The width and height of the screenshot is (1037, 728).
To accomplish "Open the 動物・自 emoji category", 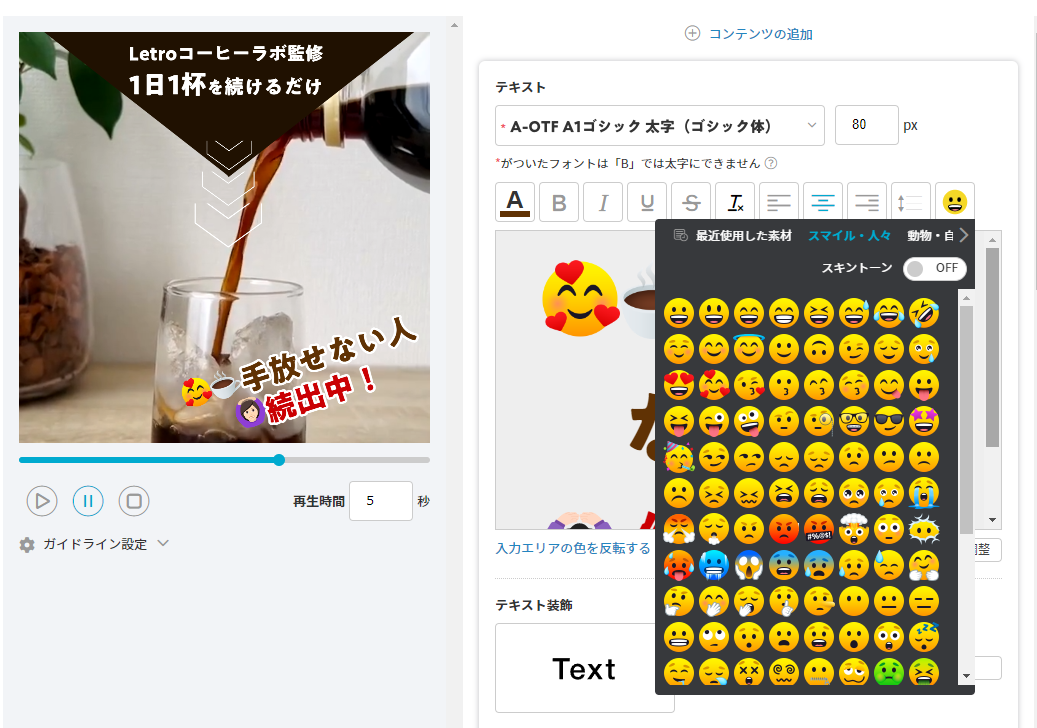I will (930, 235).
